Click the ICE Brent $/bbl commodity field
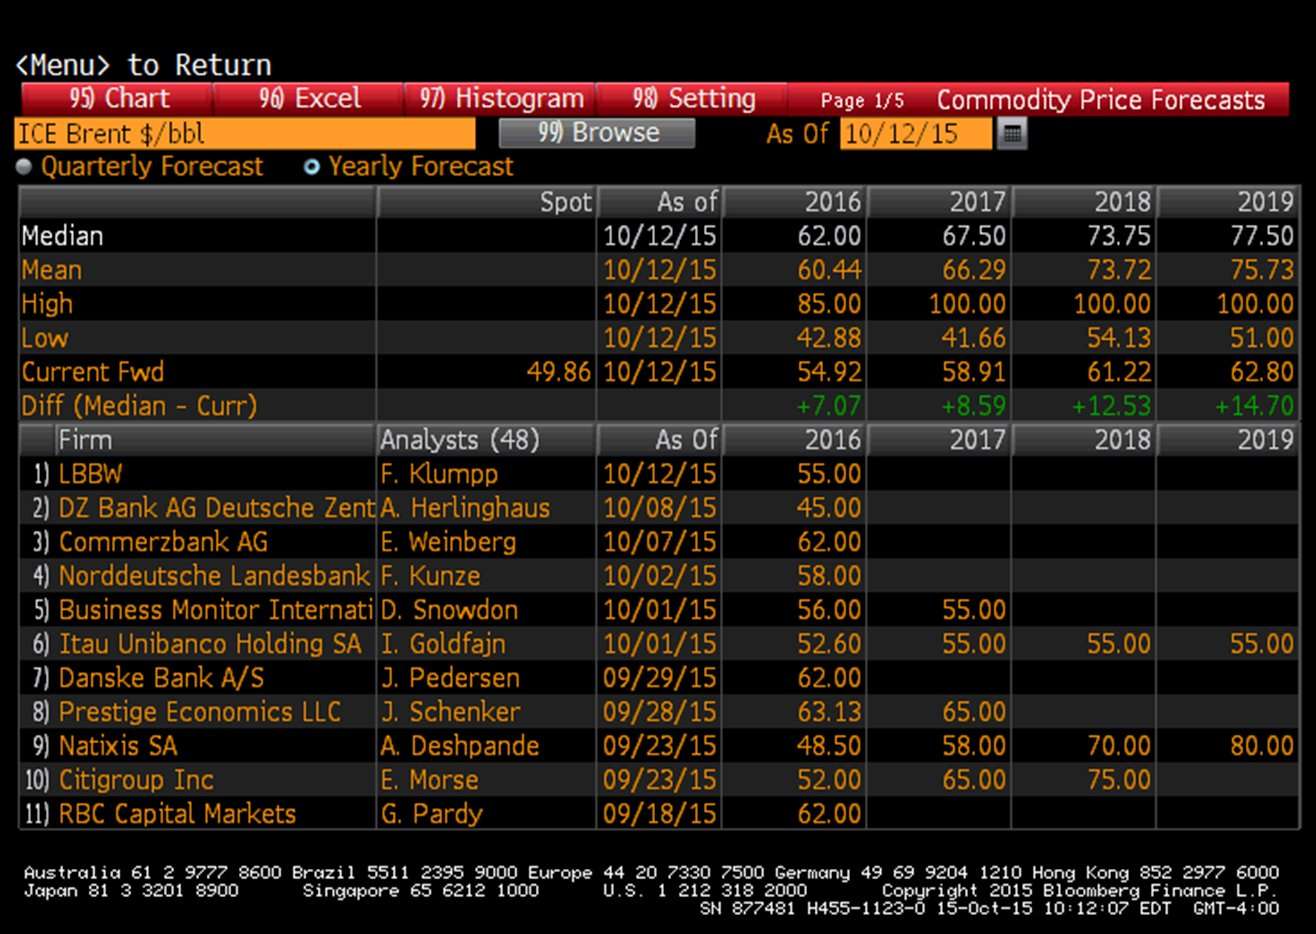The image size is (1316, 934). click(x=245, y=133)
